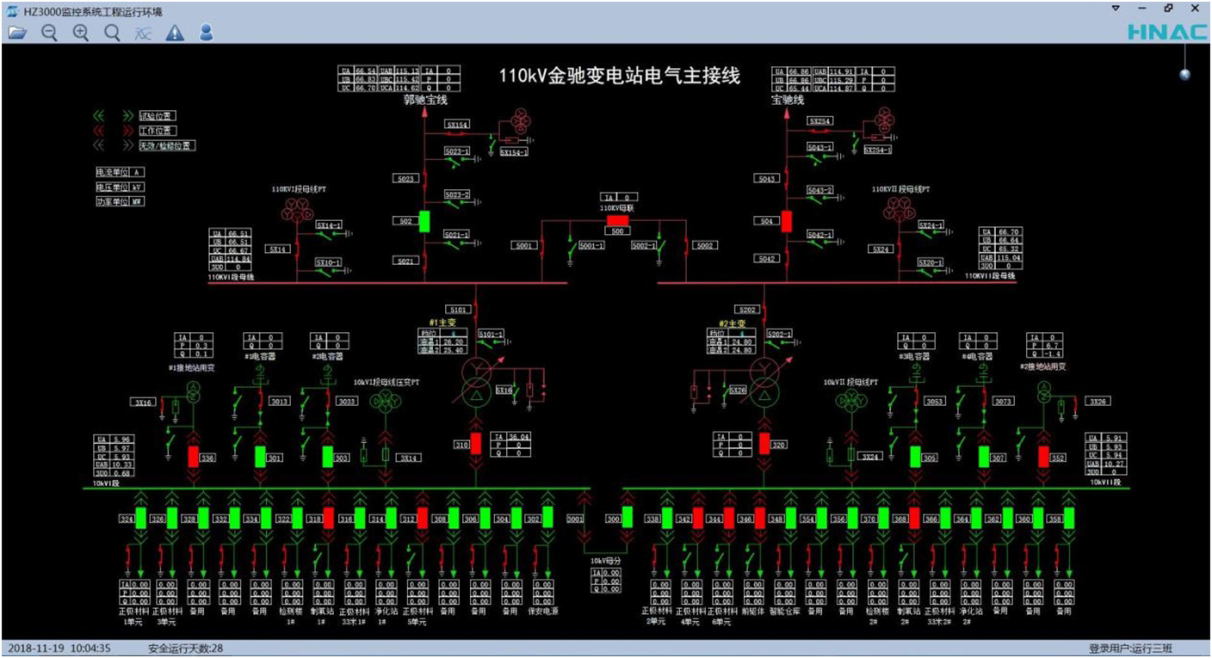Toggle red breaker 310 under #1主变
Image resolution: width=1212 pixels, height=658 pixels.
(476, 443)
